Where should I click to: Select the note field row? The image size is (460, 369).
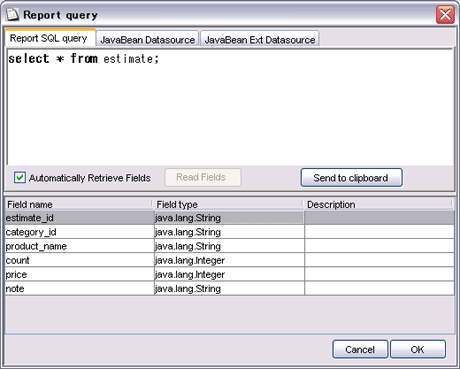[230, 288]
